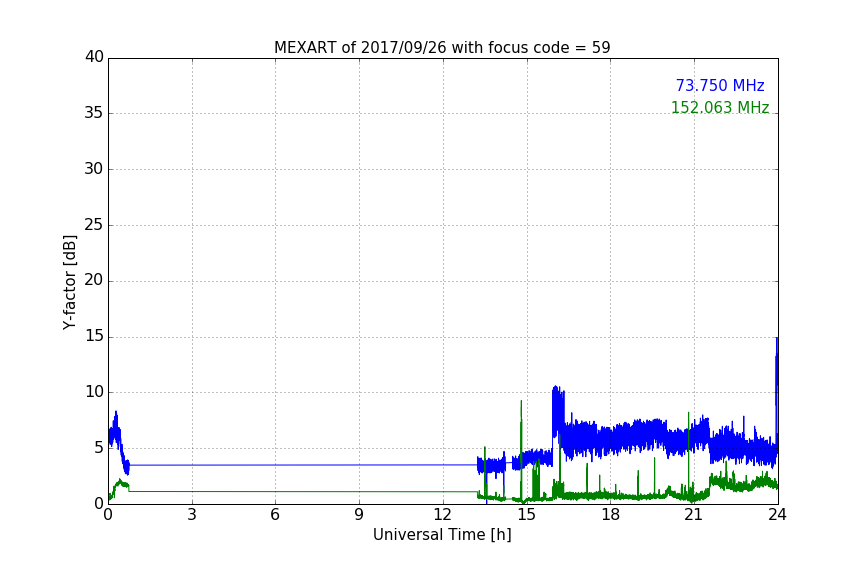Viewport: 864px width, 576px height.
Task: Click the x-axis tick label '21'
Action: pyautogui.click(x=694, y=515)
